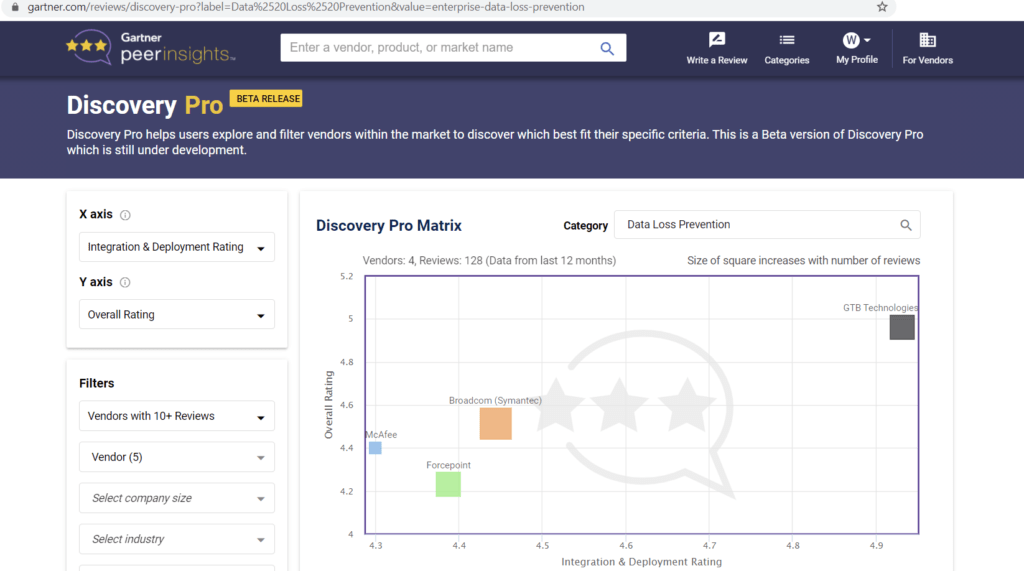
Task: Click the Filters heading
Action: [x=97, y=383]
